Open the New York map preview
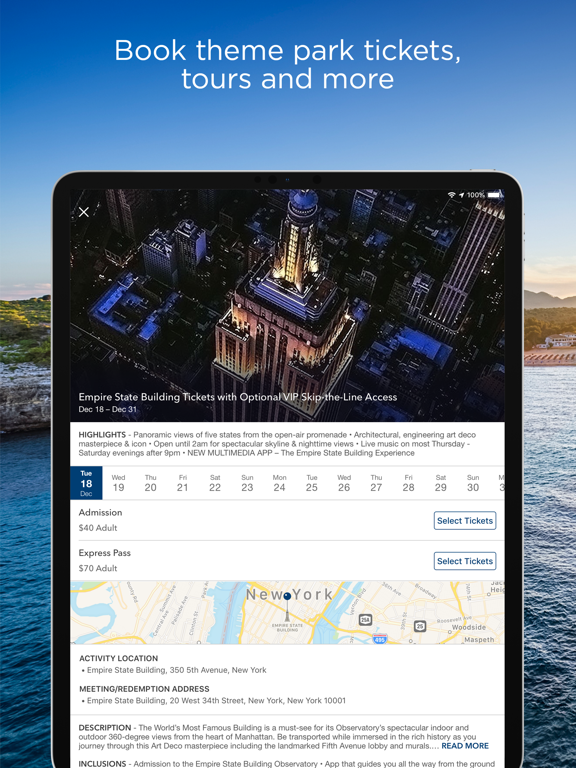576x768 pixels. [x=288, y=613]
